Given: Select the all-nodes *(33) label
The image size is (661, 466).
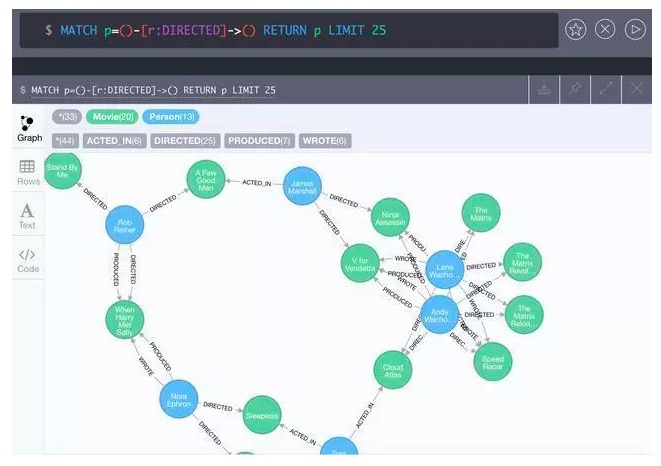Looking at the screenshot, I should pyautogui.click(x=67, y=117).
